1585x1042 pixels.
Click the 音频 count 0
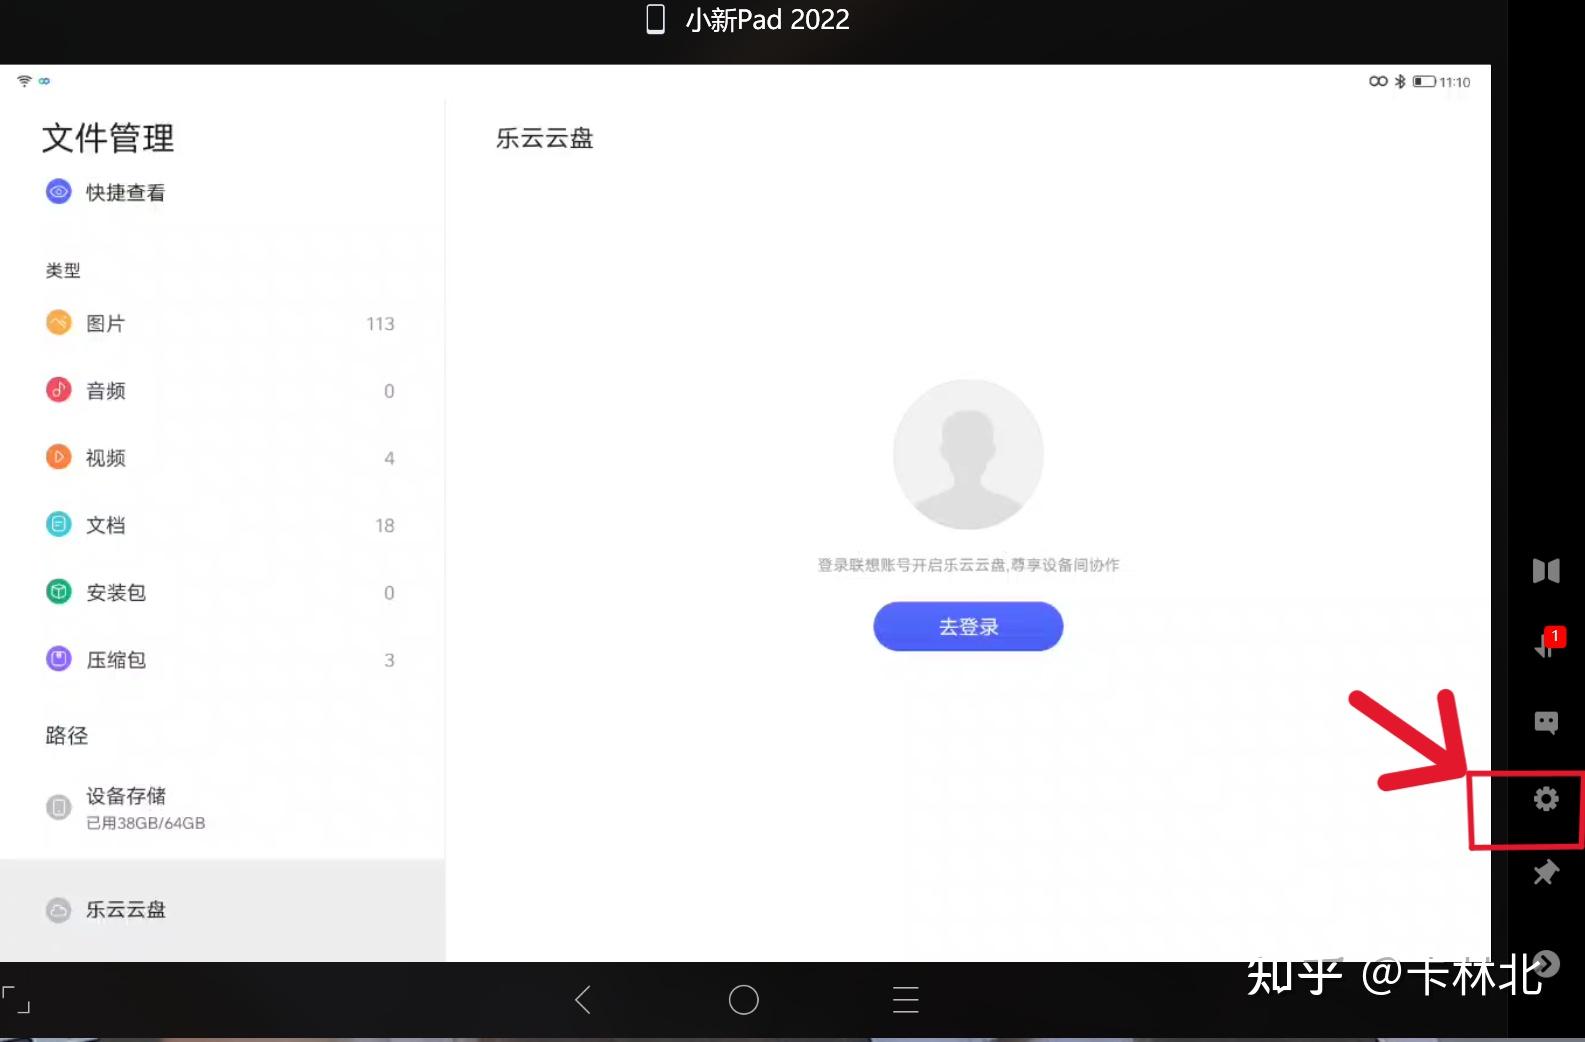click(389, 391)
